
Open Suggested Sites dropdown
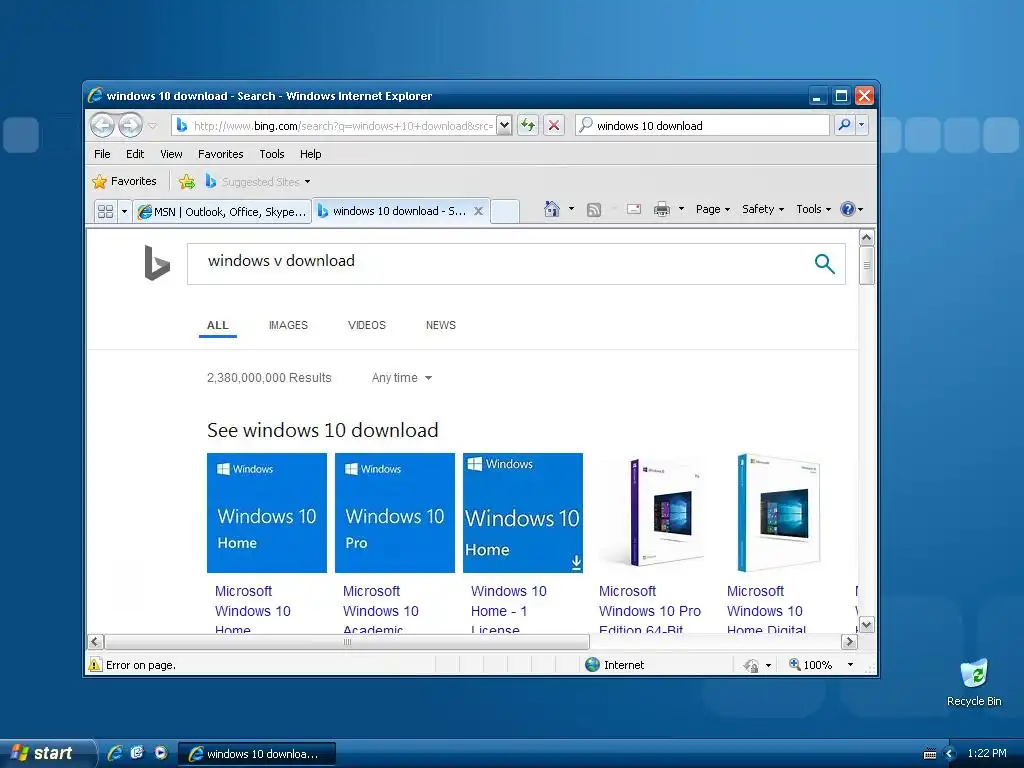coord(258,182)
